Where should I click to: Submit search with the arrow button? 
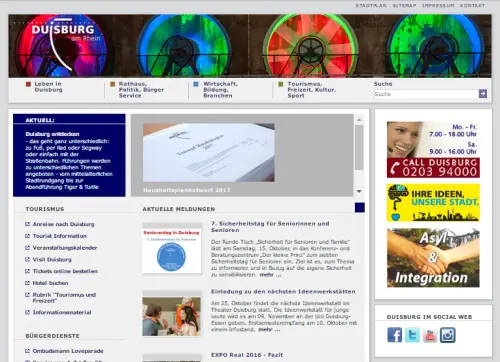tap(483, 94)
